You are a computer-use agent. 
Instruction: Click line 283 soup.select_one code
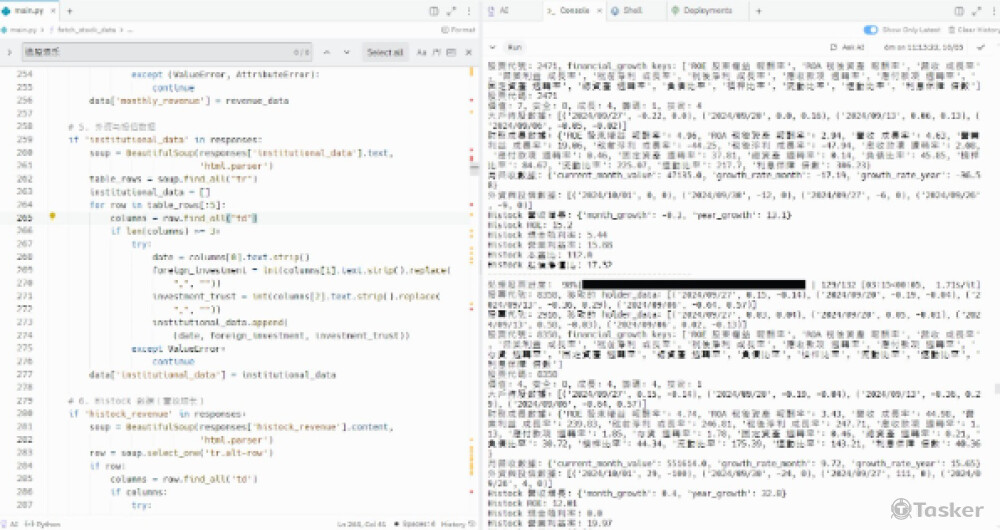181,453
